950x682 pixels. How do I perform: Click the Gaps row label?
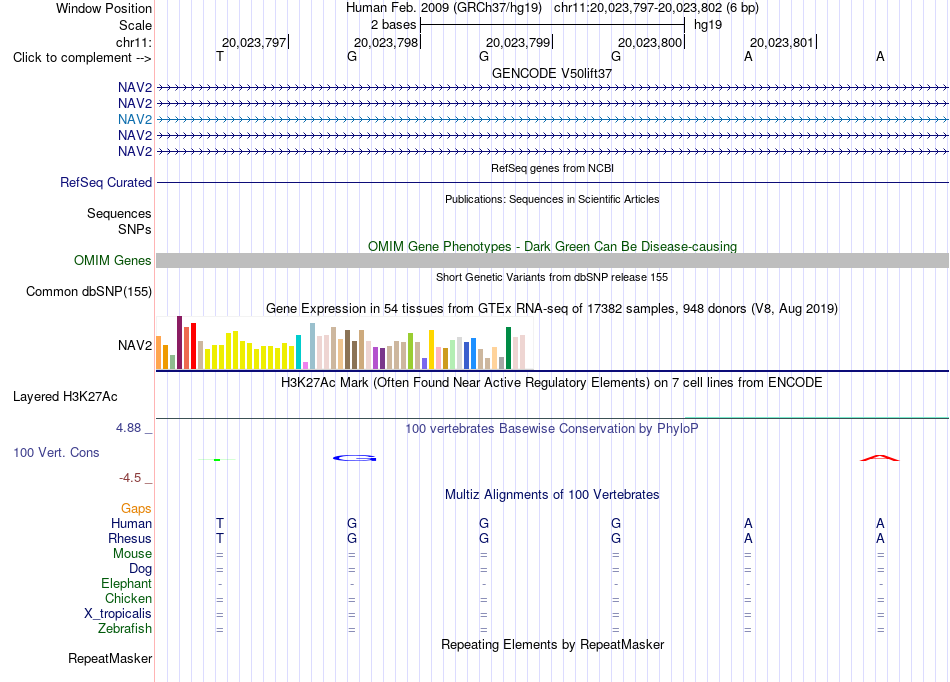click(136, 508)
